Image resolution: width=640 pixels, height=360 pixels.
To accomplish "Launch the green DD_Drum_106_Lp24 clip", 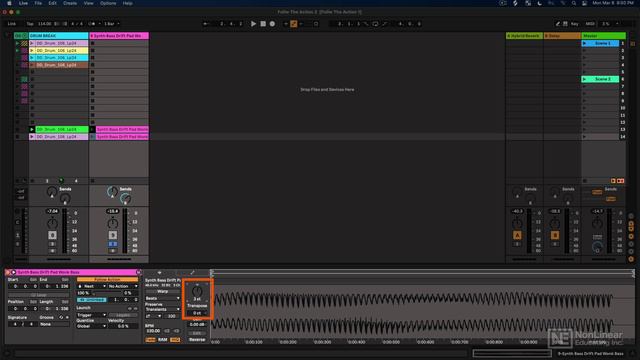I will (x=32, y=129).
